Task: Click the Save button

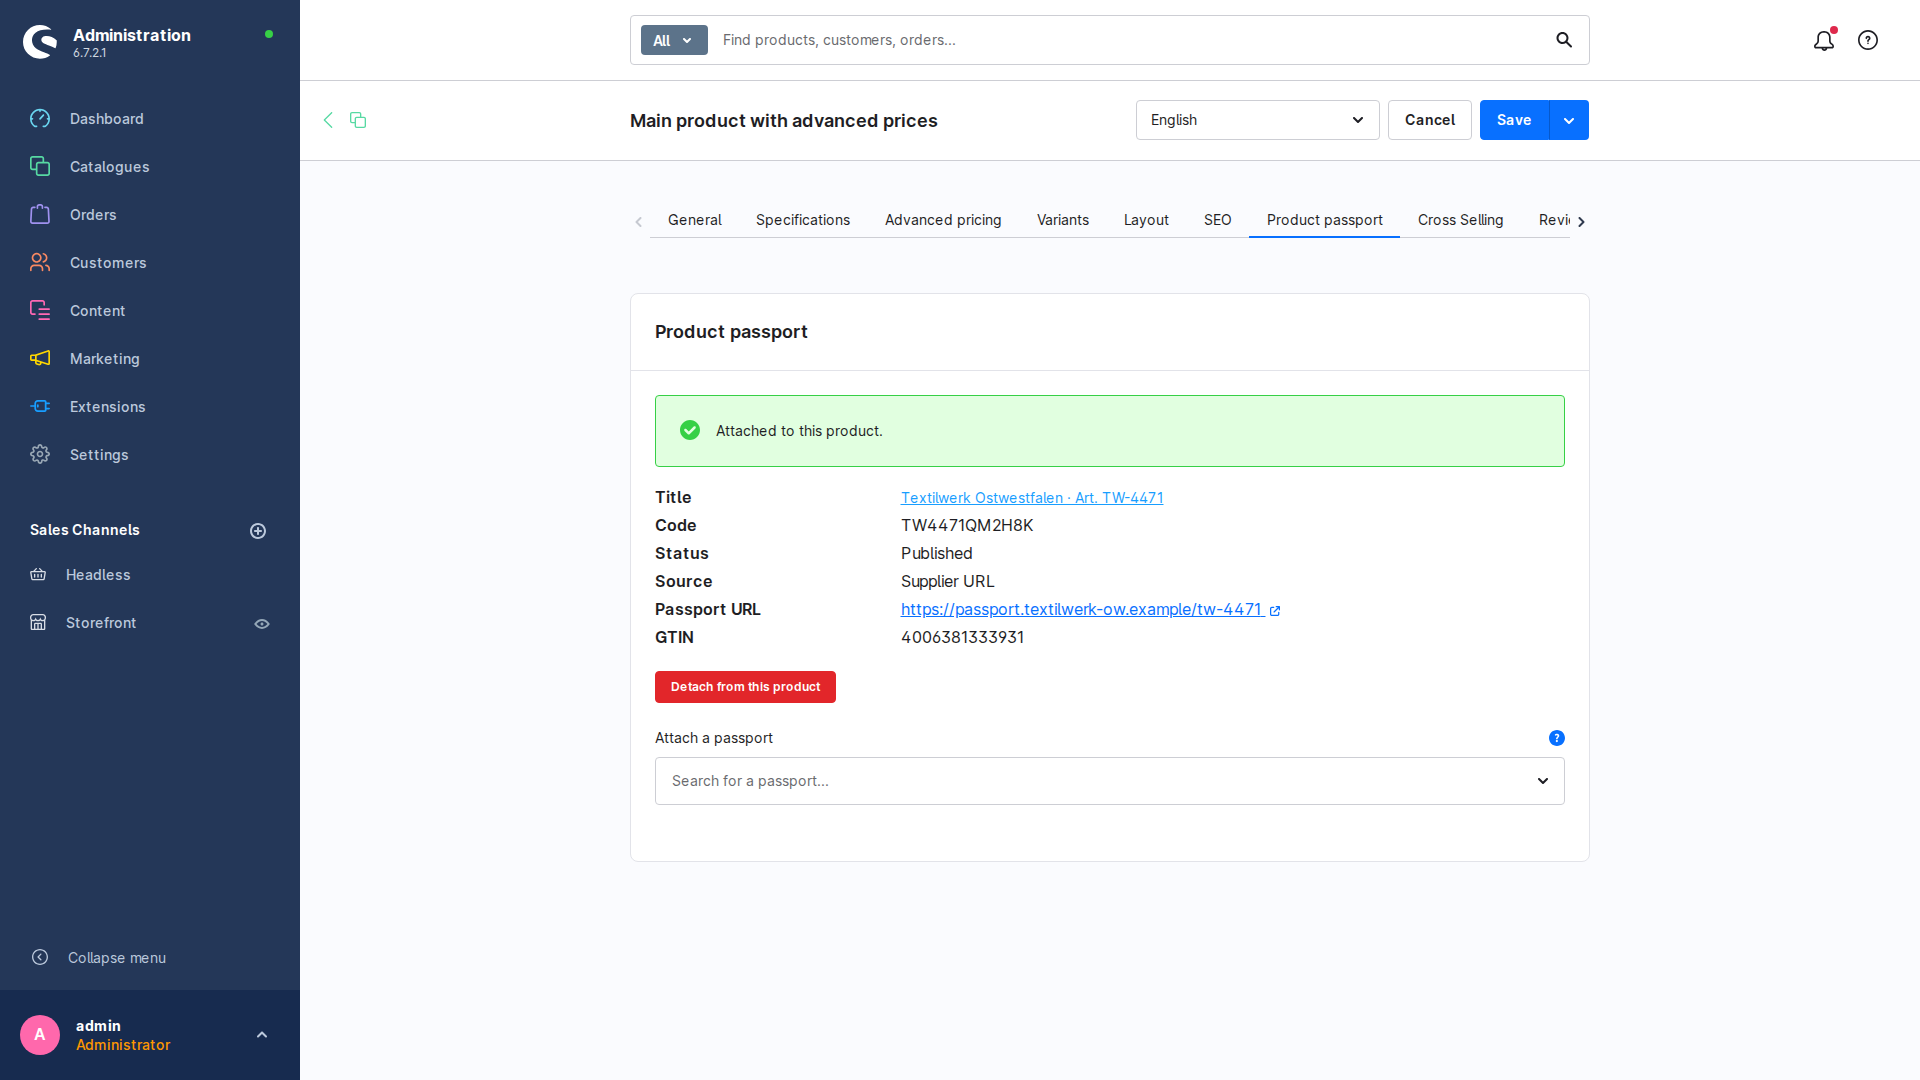Action: [x=1514, y=120]
